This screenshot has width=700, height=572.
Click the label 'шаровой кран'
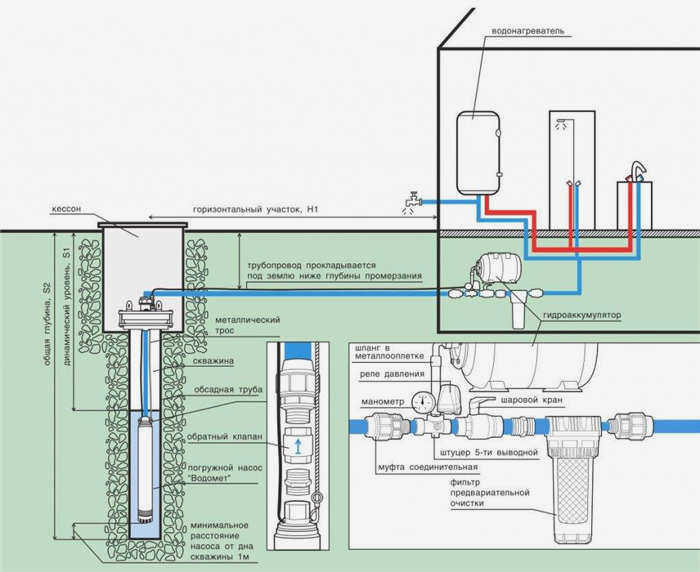pyautogui.click(x=532, y=400)
